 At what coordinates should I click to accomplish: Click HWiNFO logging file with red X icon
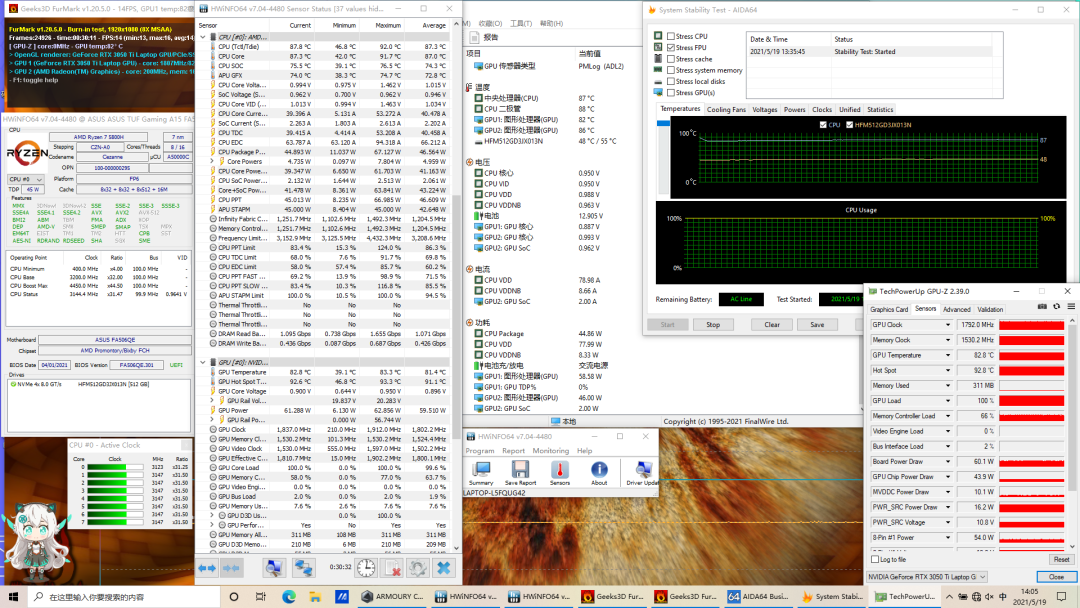[x=393, y=568]
